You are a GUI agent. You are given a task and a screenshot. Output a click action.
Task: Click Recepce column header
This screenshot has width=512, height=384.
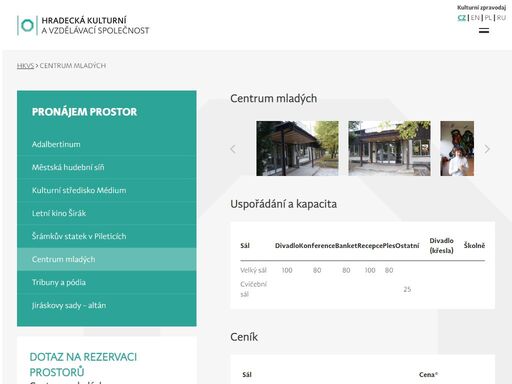click(x=370, y=246)
